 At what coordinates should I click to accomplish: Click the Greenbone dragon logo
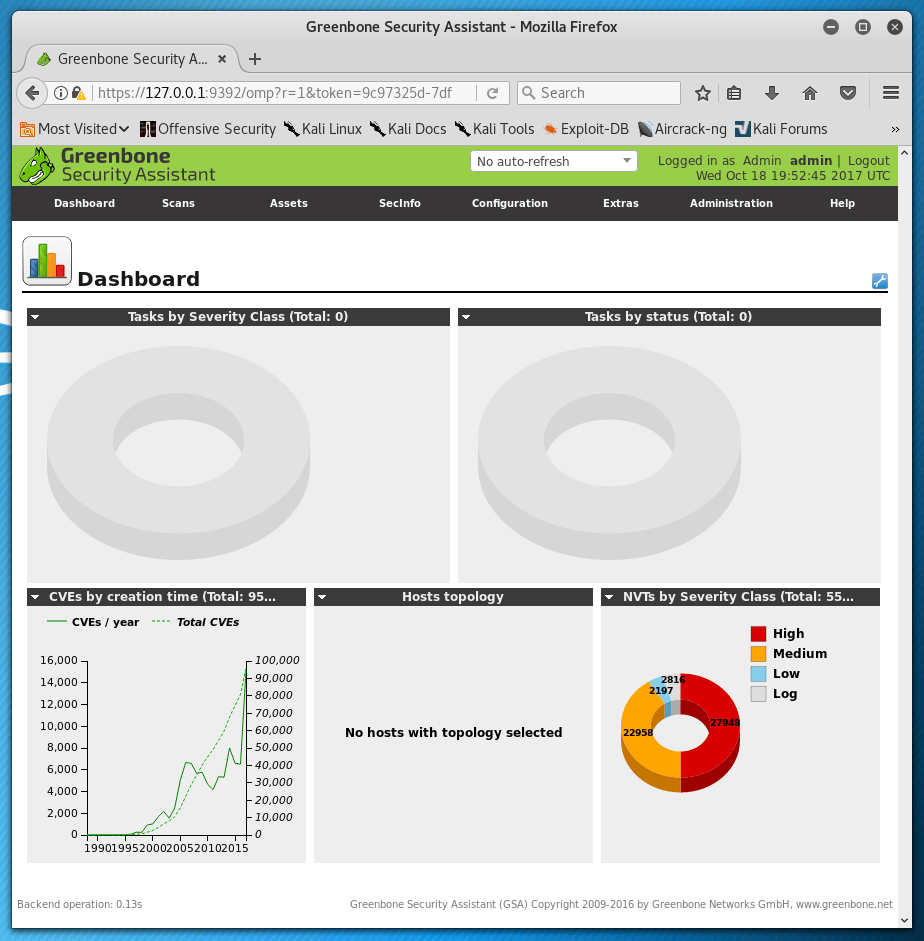click(x=37, y=166)
